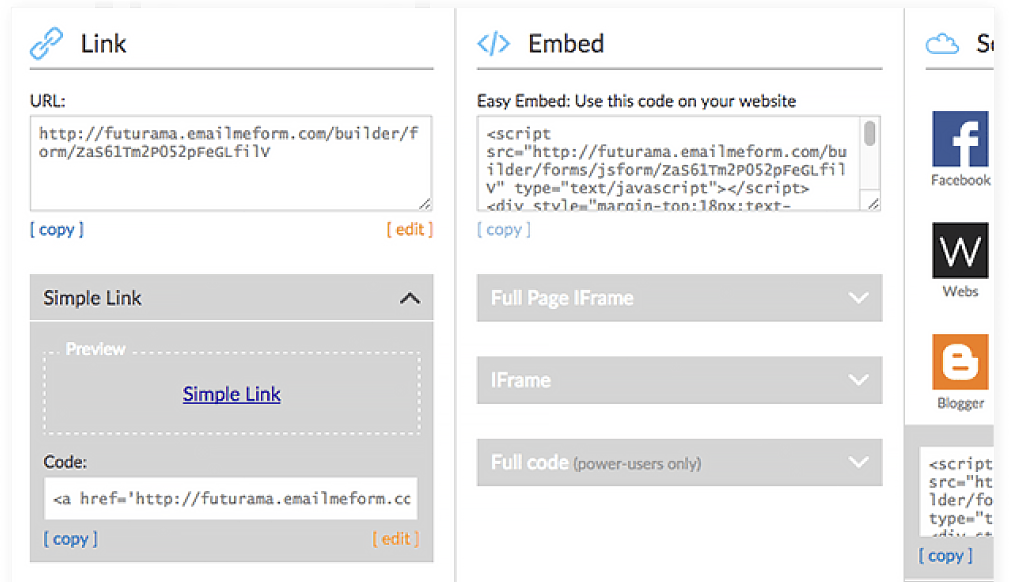Click the cloud icon in third panel
This screenshot has width=1009, height=582.
pos(942,44)
